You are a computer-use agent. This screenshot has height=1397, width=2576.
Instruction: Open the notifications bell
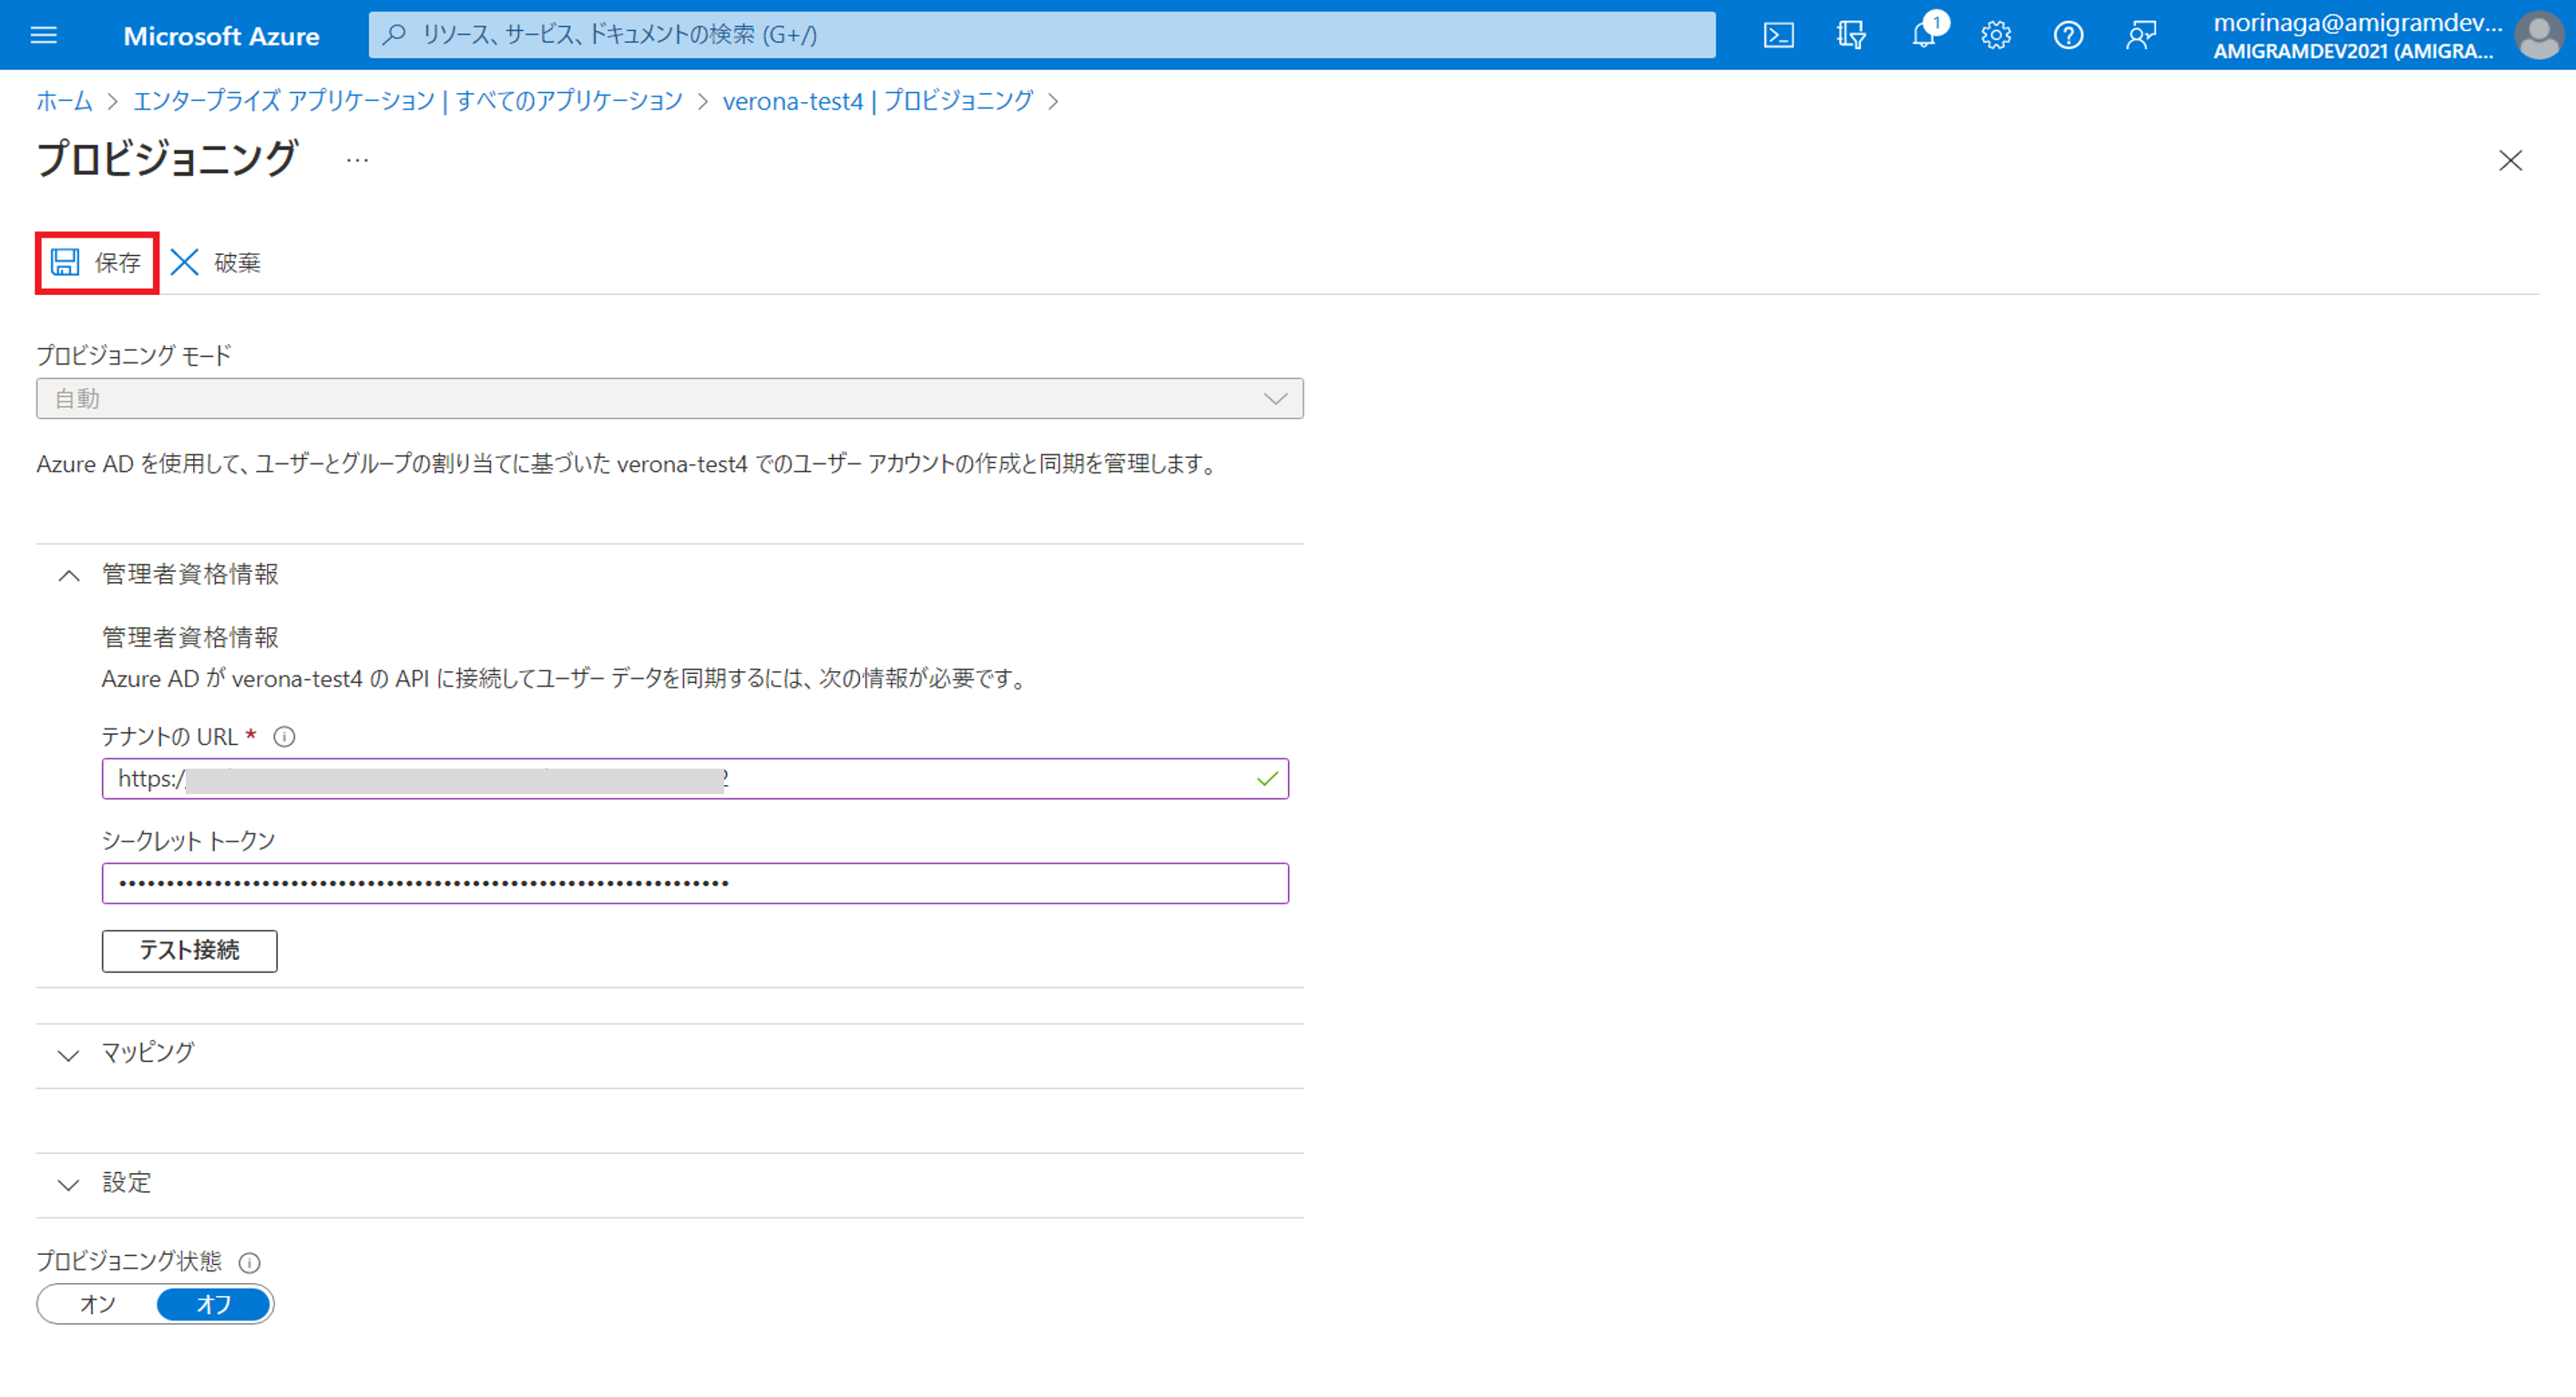point(1923,35)
